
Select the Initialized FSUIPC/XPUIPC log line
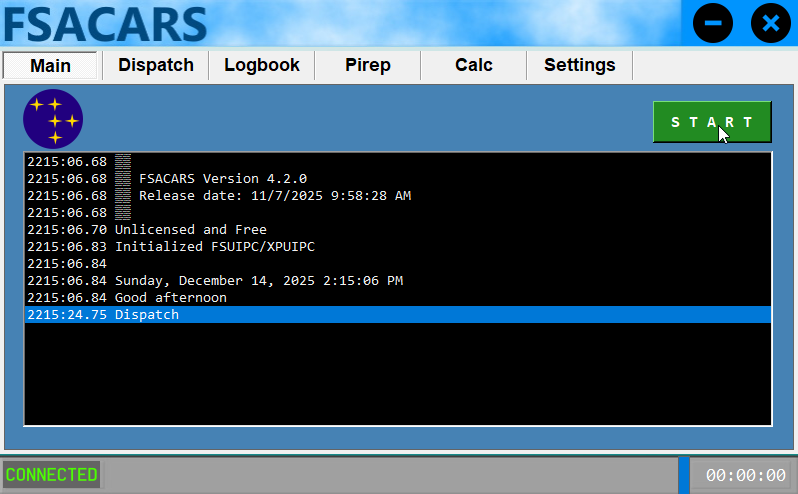[222, 247]
